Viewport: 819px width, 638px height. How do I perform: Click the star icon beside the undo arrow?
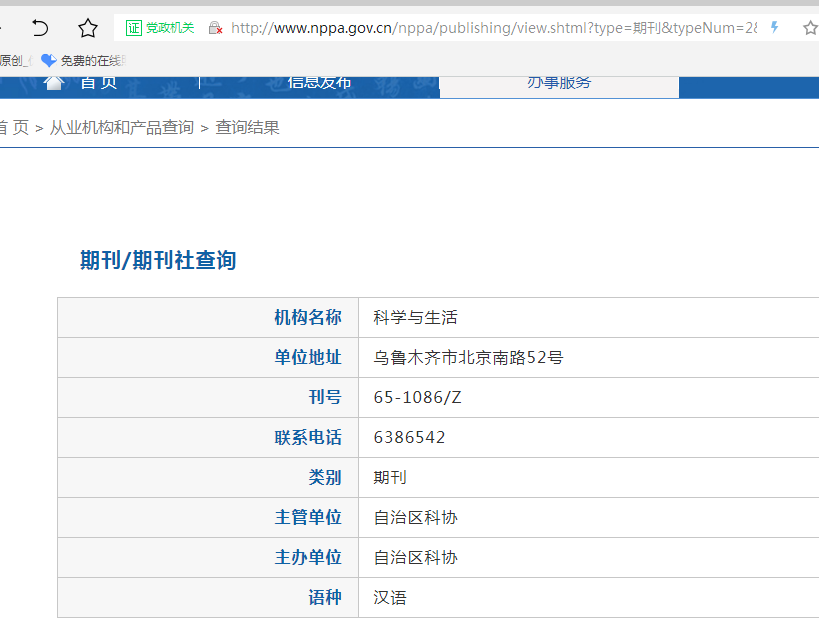pos(88,28)
